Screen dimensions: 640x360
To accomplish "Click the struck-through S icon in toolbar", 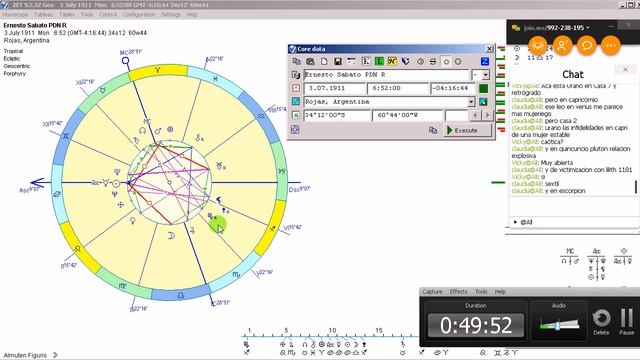I will [433, 62].
